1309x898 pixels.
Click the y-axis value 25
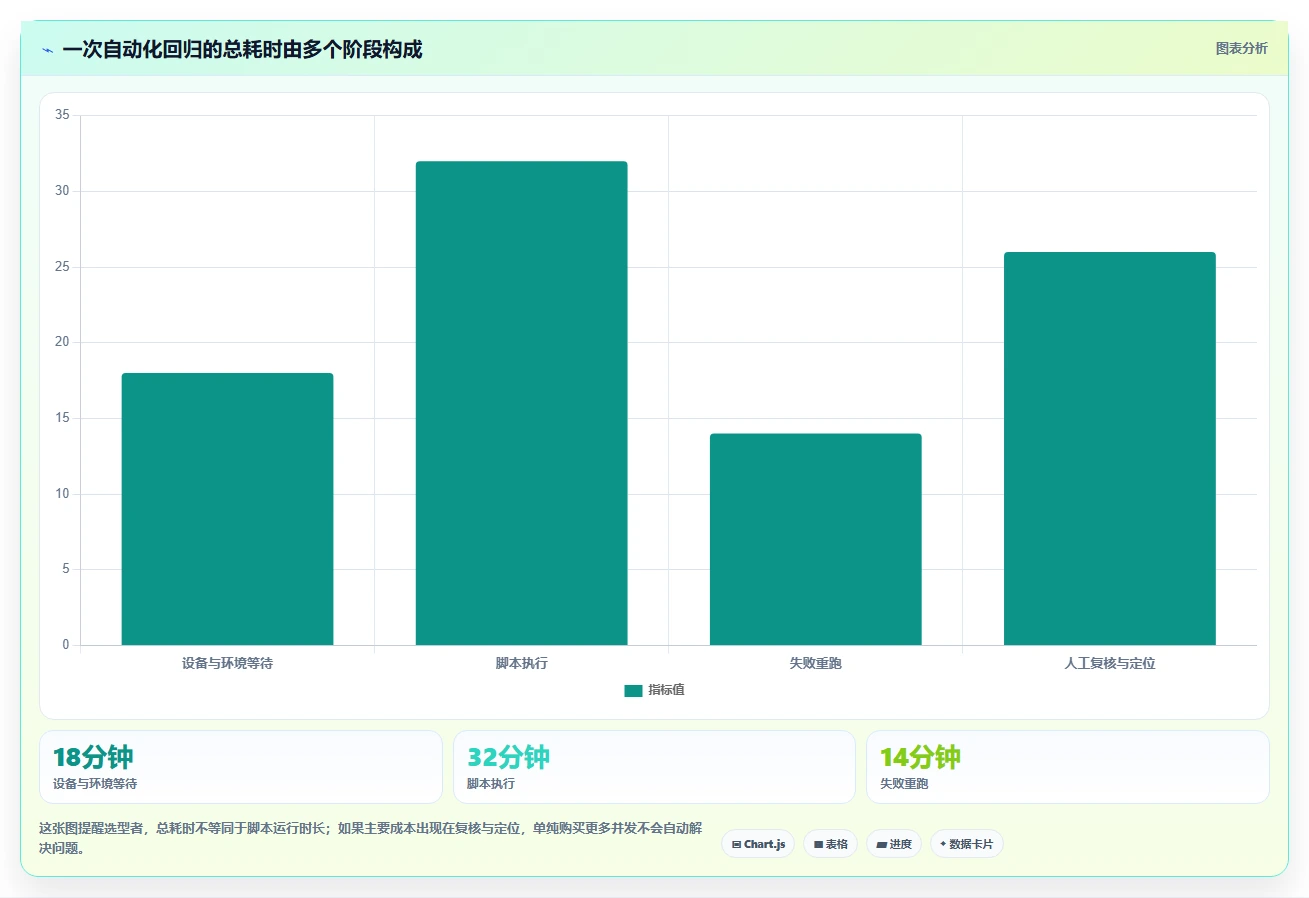pos(62,267)
